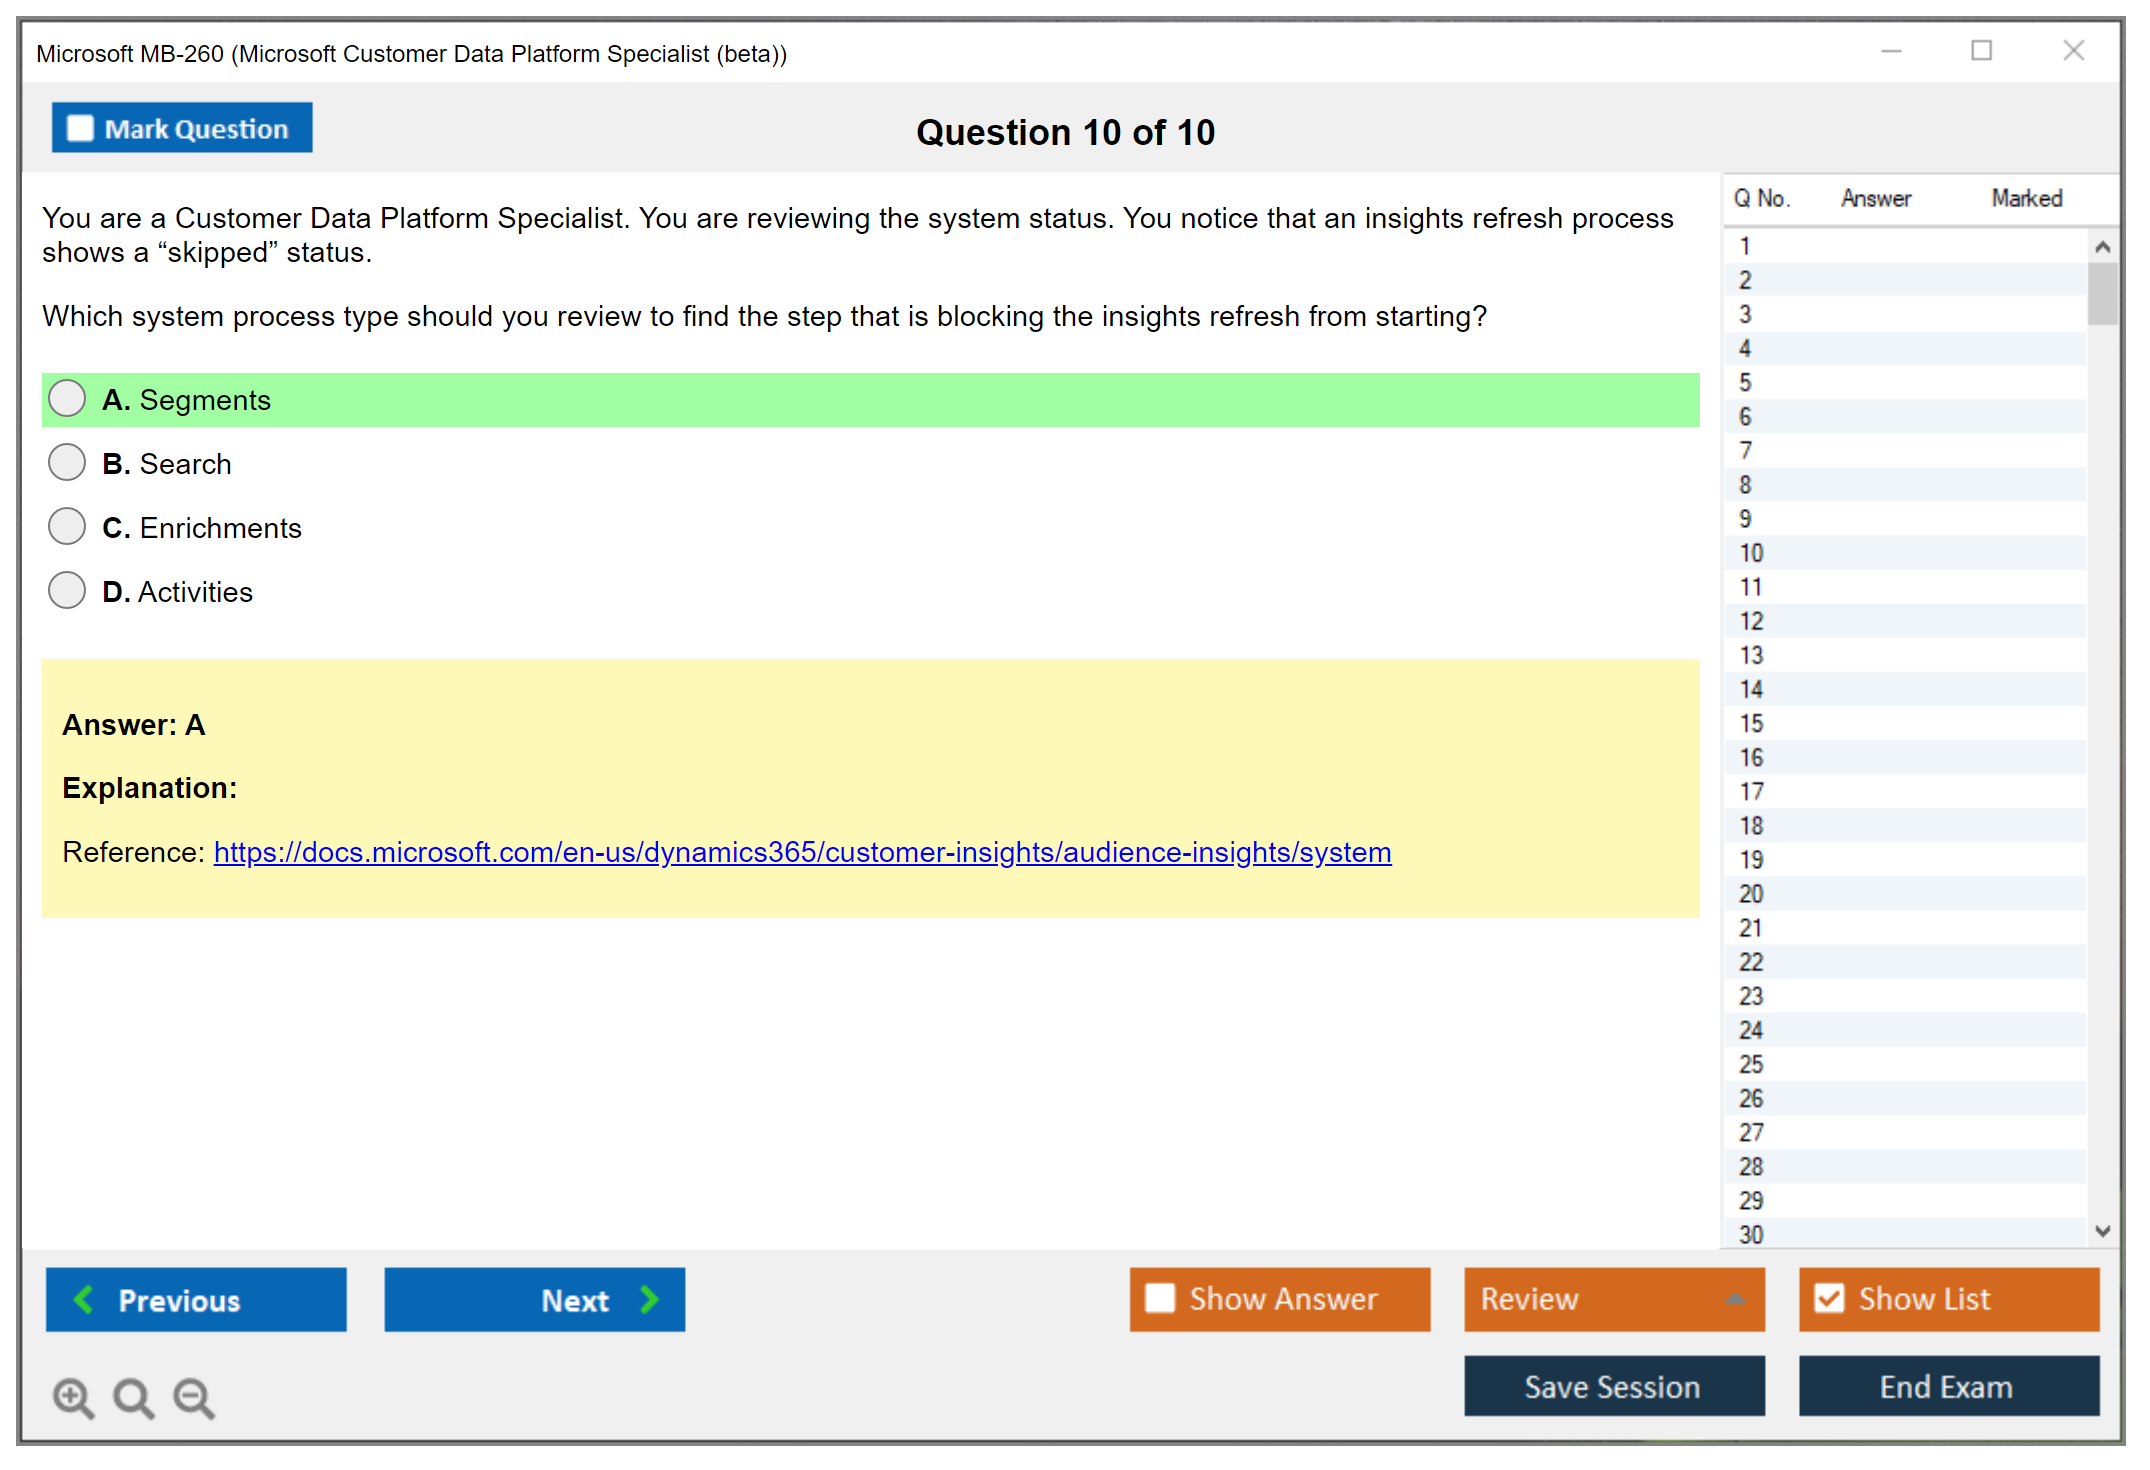This screenshot has width=2150, height=1470.
Task: Click the green left arrow on Previous
Action: click(x=84, y=1299)
